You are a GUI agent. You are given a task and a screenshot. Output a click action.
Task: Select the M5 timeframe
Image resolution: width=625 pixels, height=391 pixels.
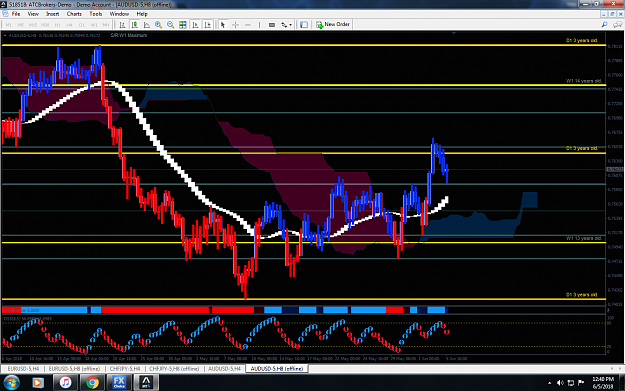point(21,25)
